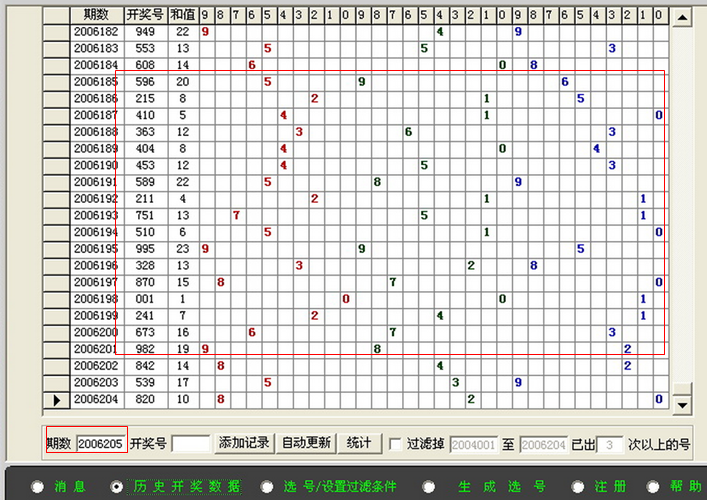Click the 自动更新 button
Viewport: 707px width, 500px height.
(306, 443)
